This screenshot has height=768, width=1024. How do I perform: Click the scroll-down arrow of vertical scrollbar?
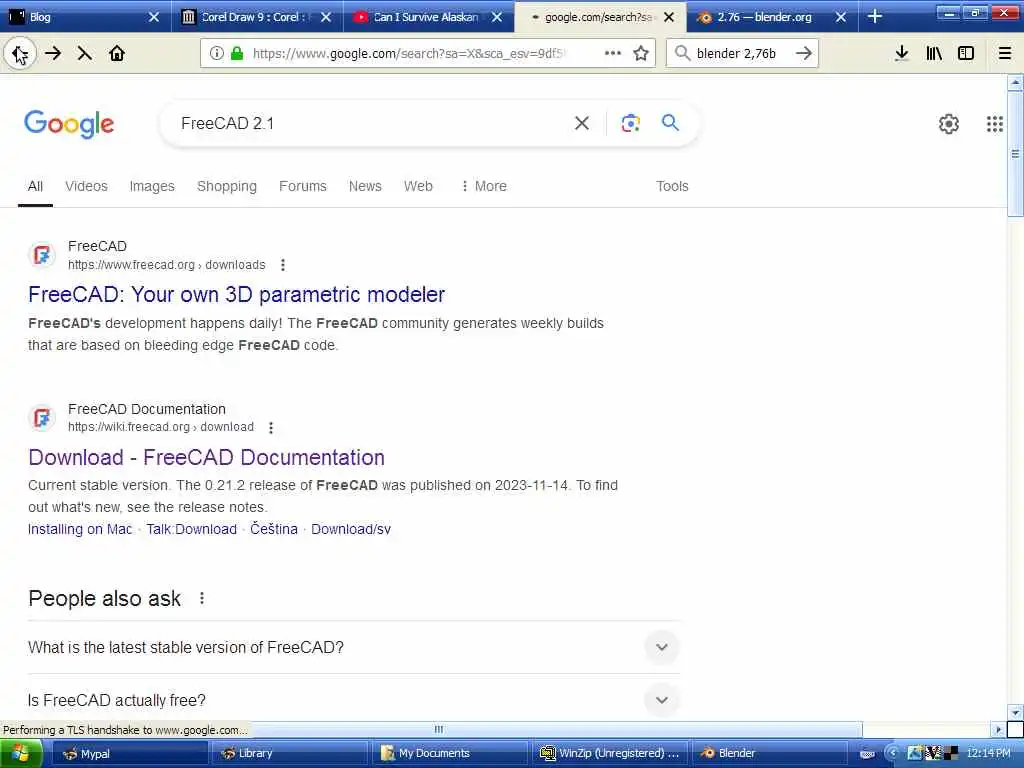[1015, 712]
